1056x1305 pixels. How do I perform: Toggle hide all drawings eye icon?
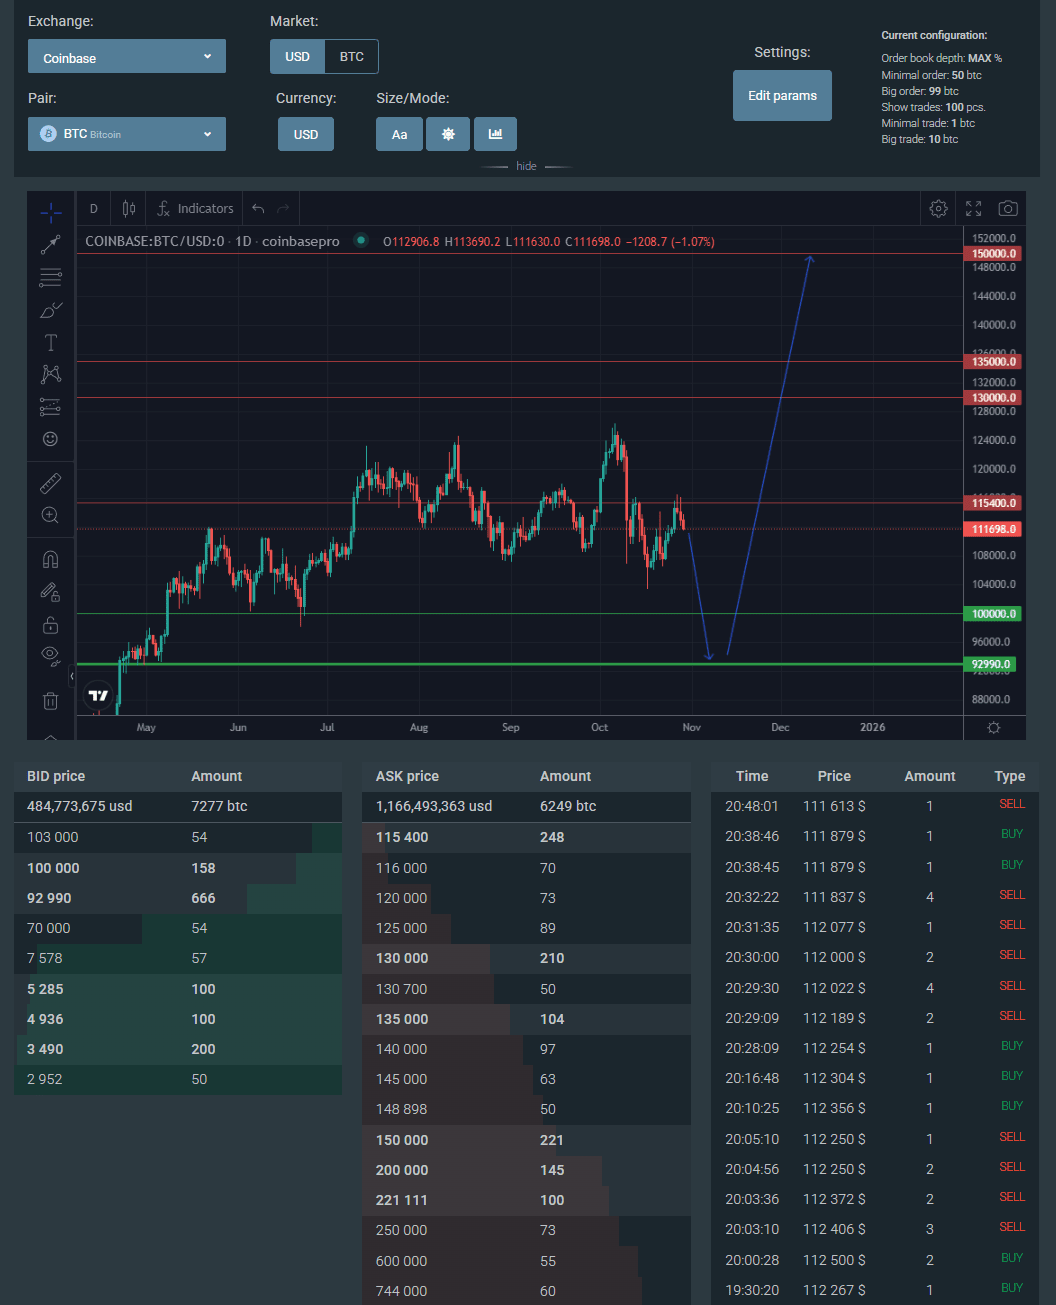click(x=50, y=656)
